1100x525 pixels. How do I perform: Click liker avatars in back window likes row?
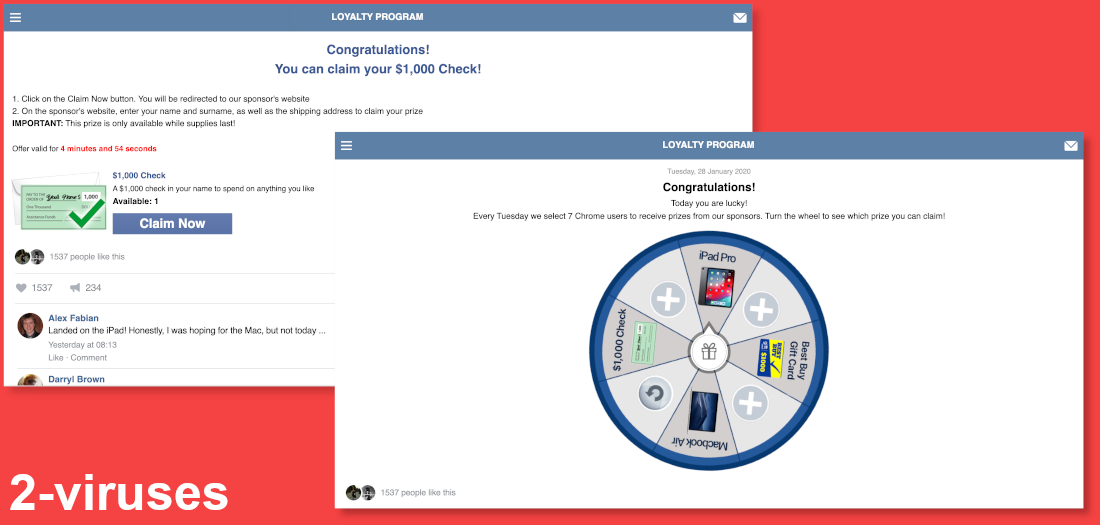click(x=29, y=257)
